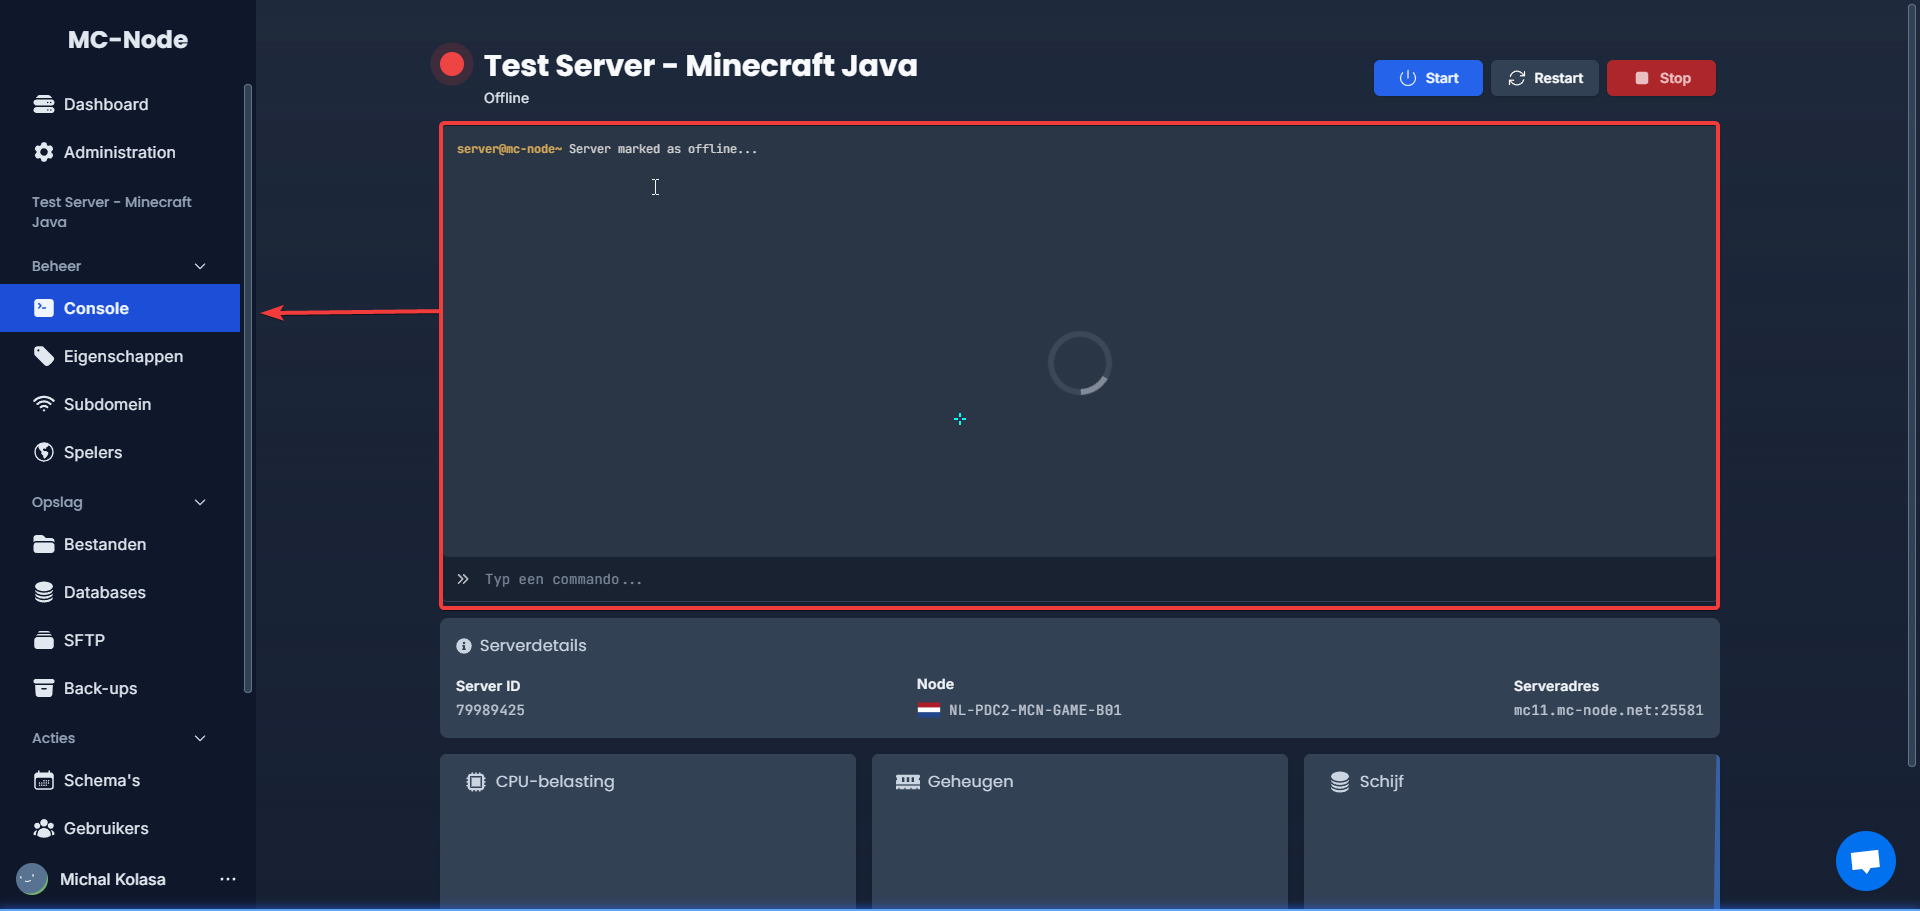Open the Spelers page
1920x911 pixels.
point(120,452)
